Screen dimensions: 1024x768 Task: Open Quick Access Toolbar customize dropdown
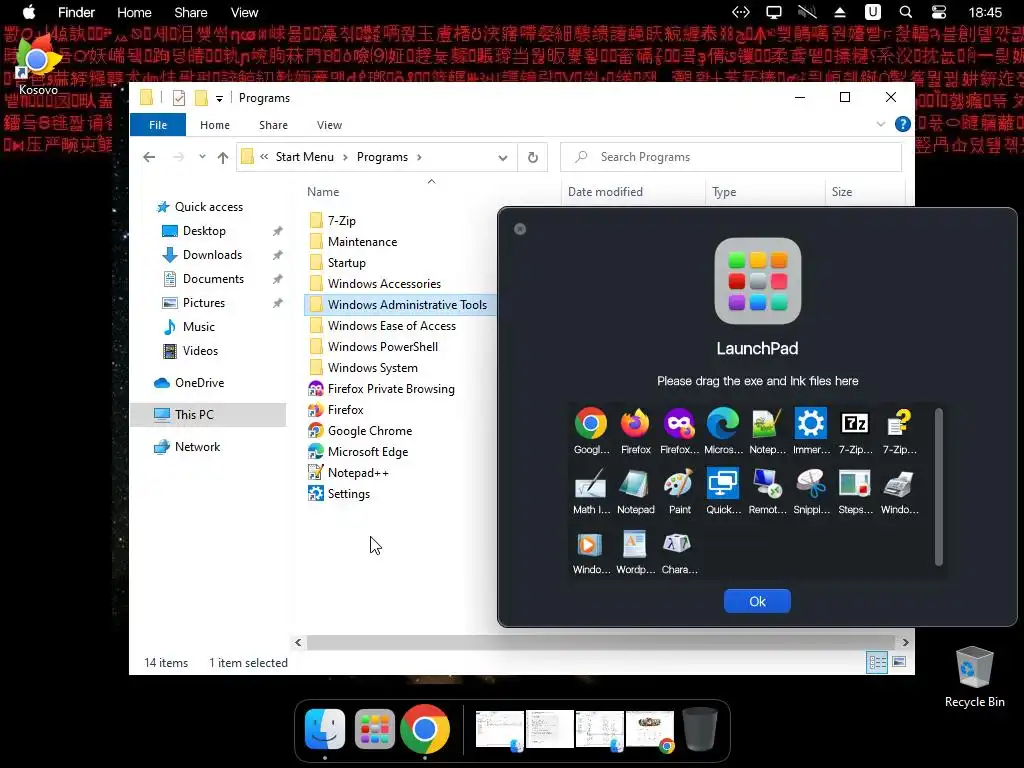[x=219, y=99]
